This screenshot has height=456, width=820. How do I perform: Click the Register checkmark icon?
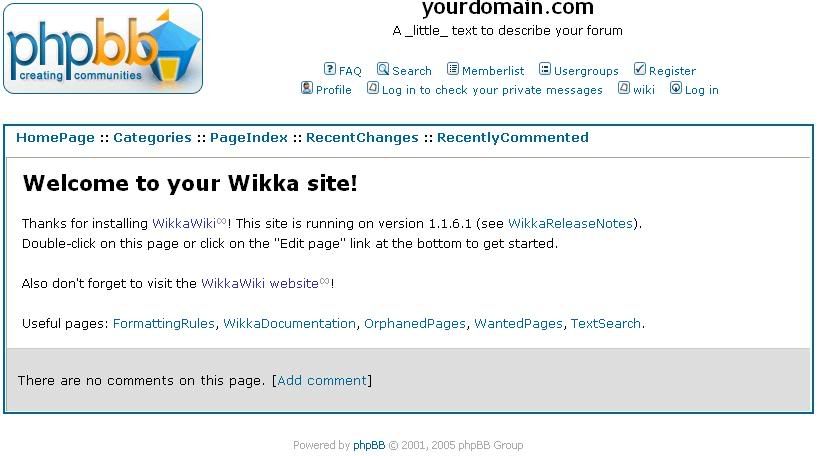640,69
